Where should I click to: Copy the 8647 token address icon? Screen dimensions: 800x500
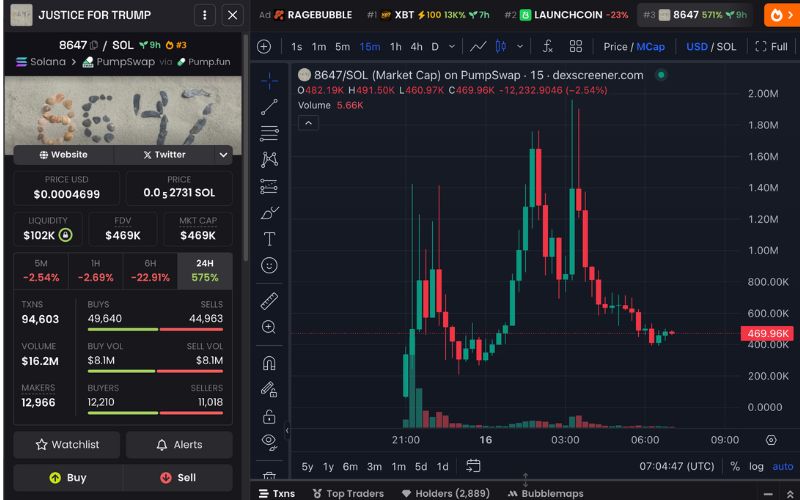[94, 45]
